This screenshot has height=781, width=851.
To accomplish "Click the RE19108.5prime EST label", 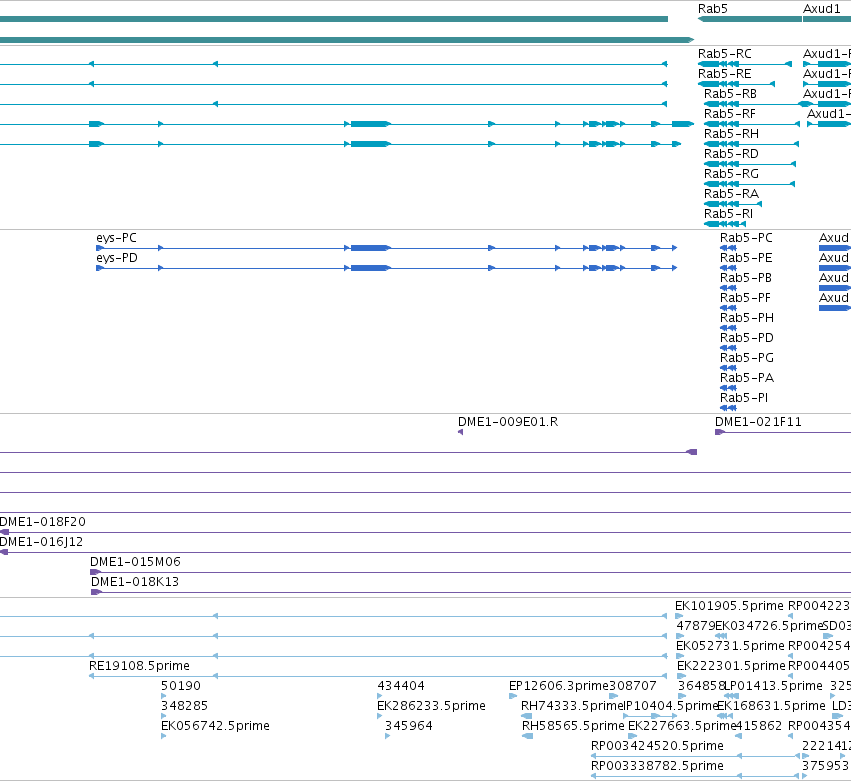I will 139,667.
